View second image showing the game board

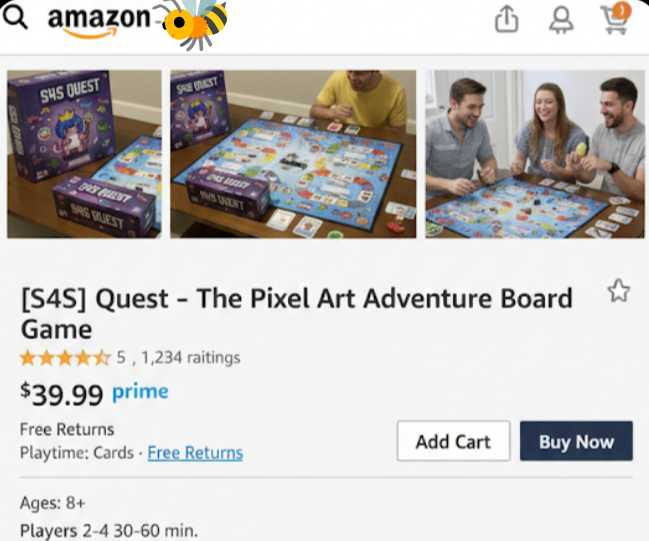click(293, 154)
